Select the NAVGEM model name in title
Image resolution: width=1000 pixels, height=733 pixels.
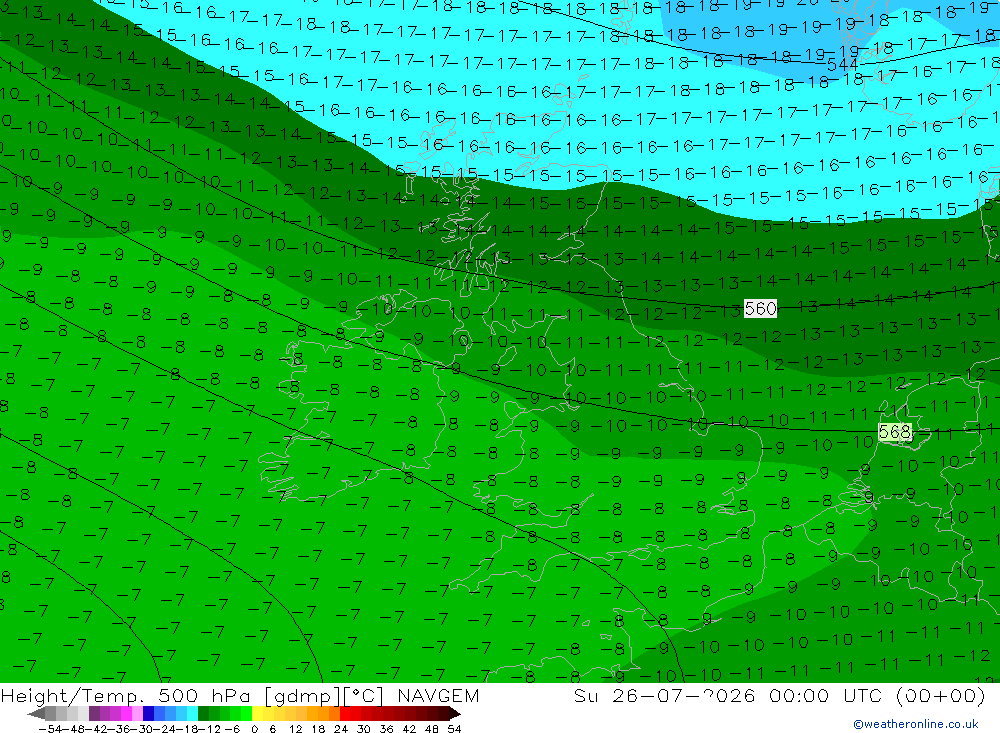pyautogui.click(x=438, y=695)
